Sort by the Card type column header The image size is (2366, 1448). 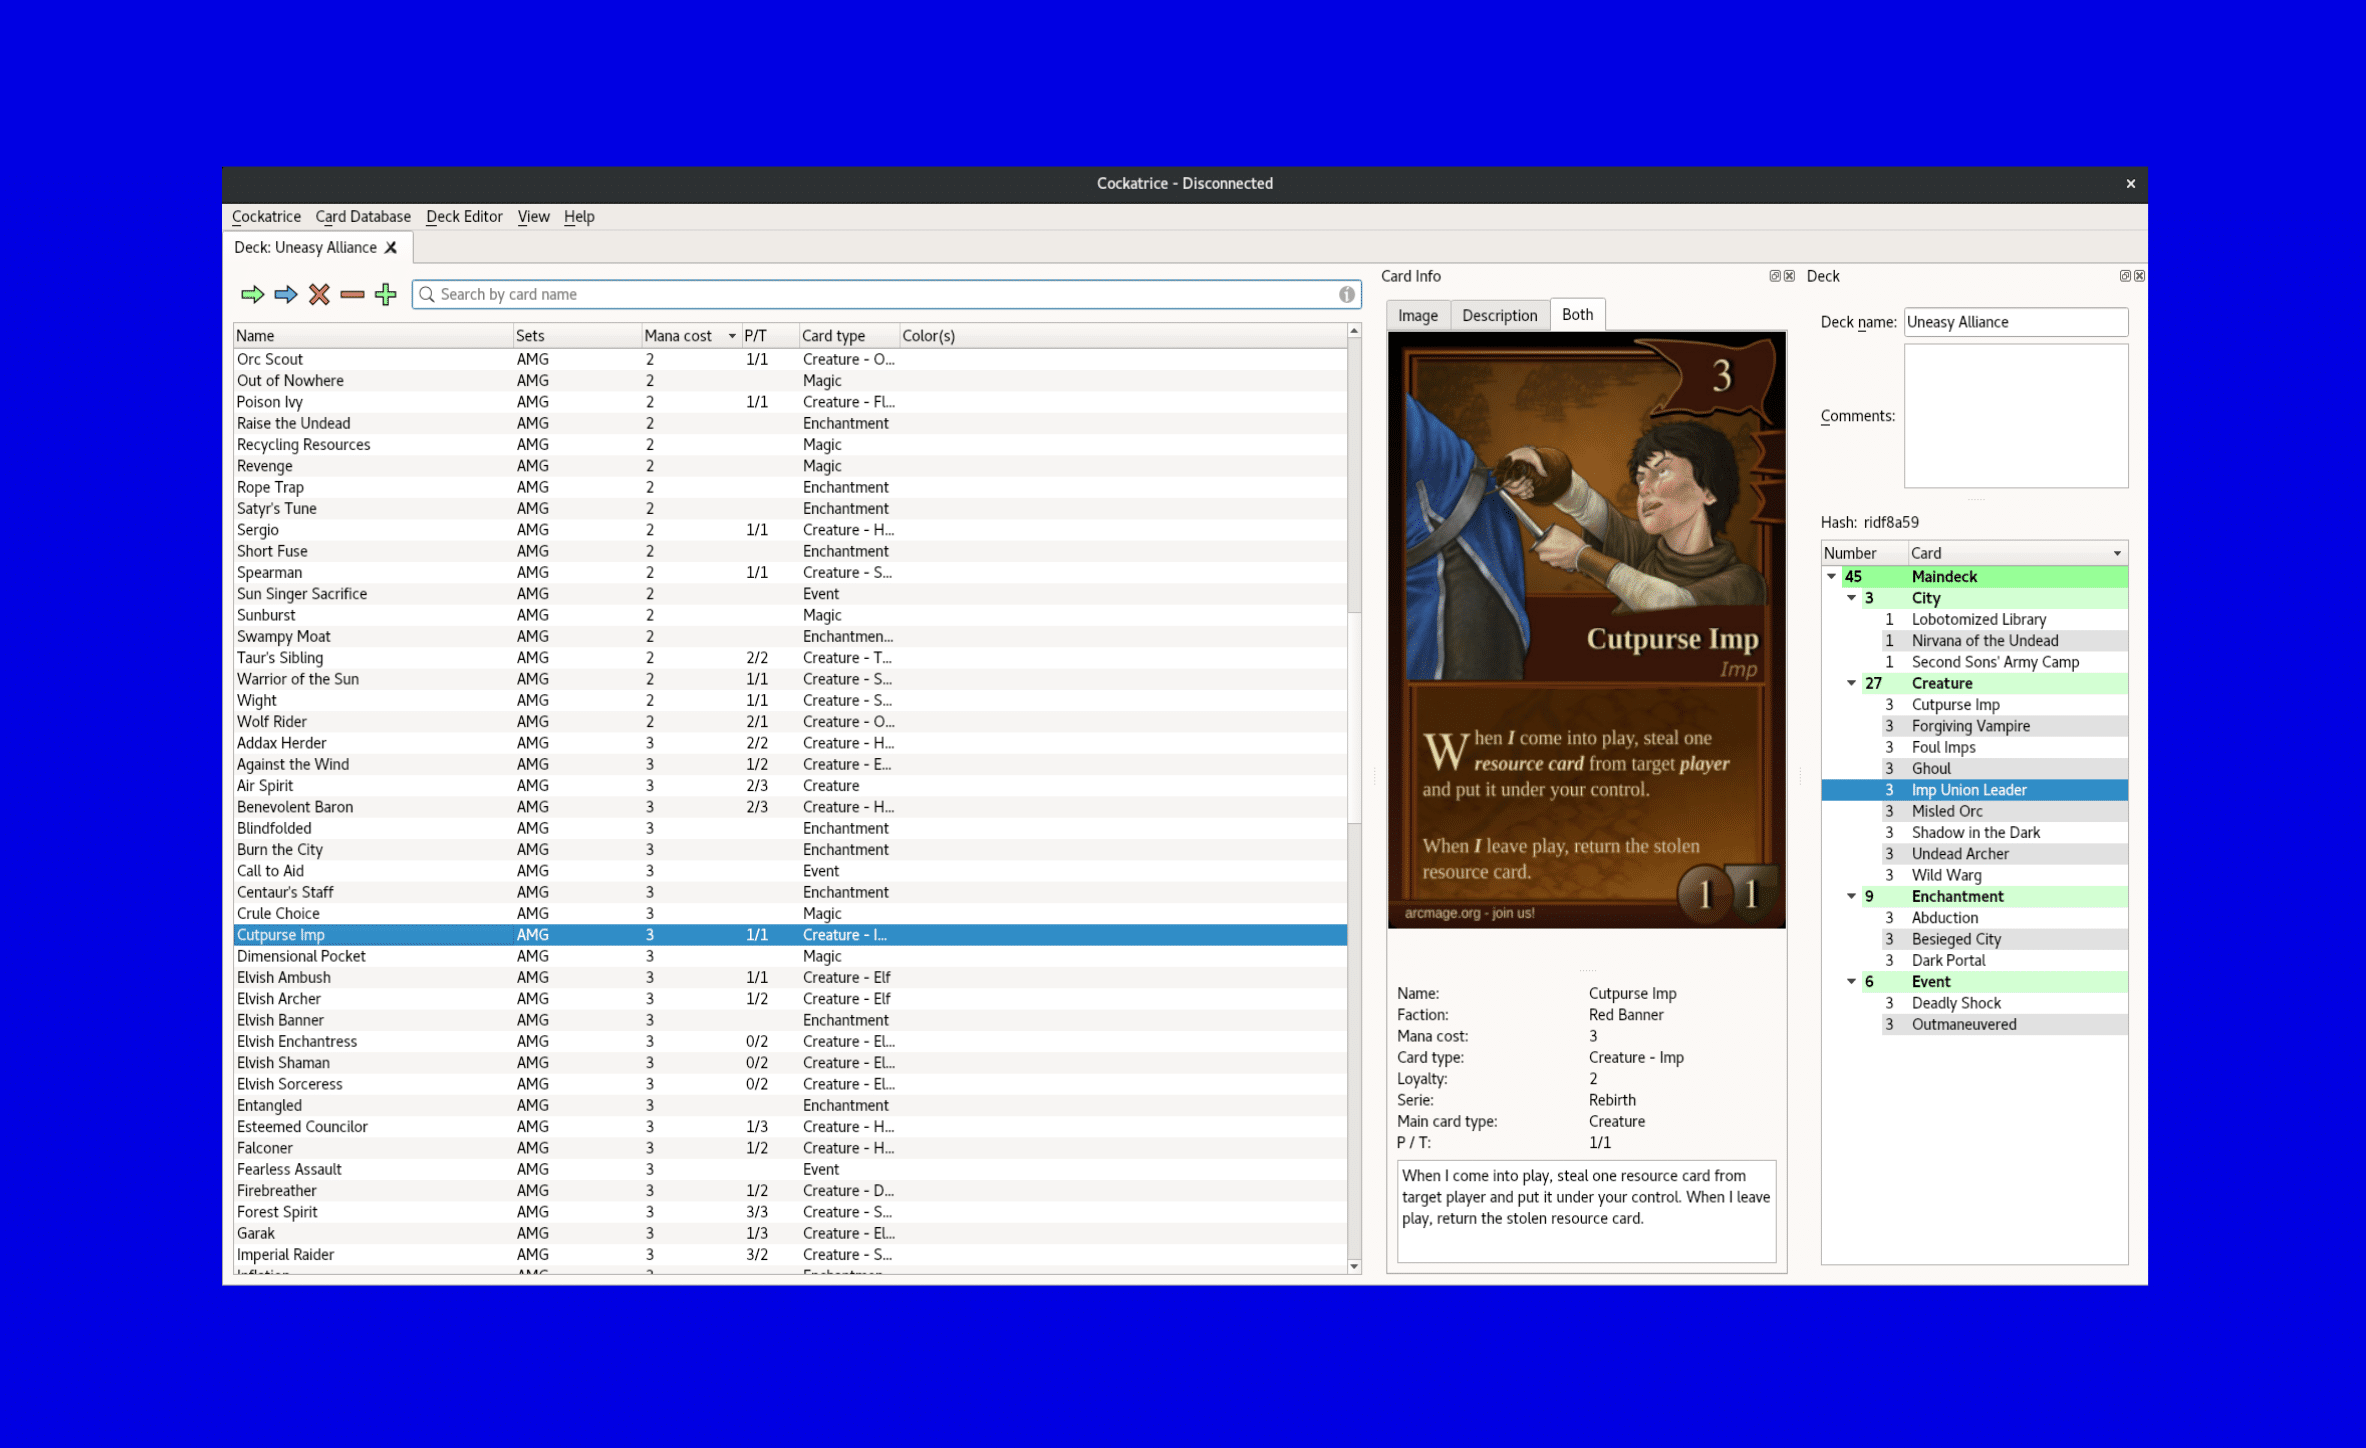(848, 336)
